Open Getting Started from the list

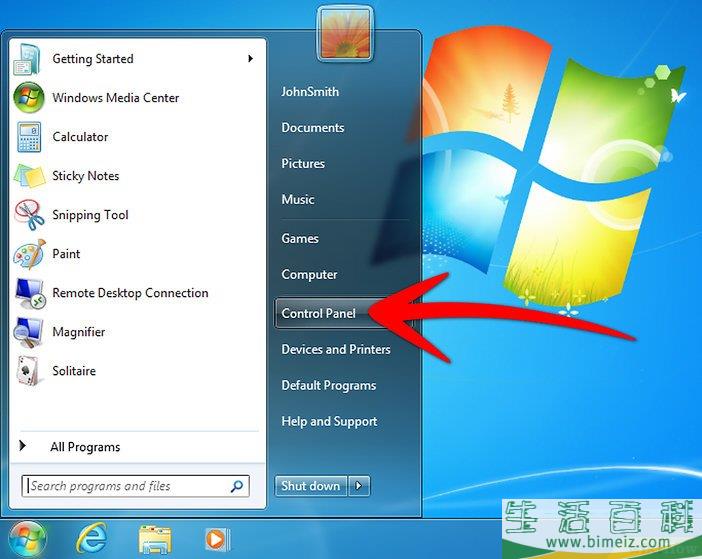(93, 59)
